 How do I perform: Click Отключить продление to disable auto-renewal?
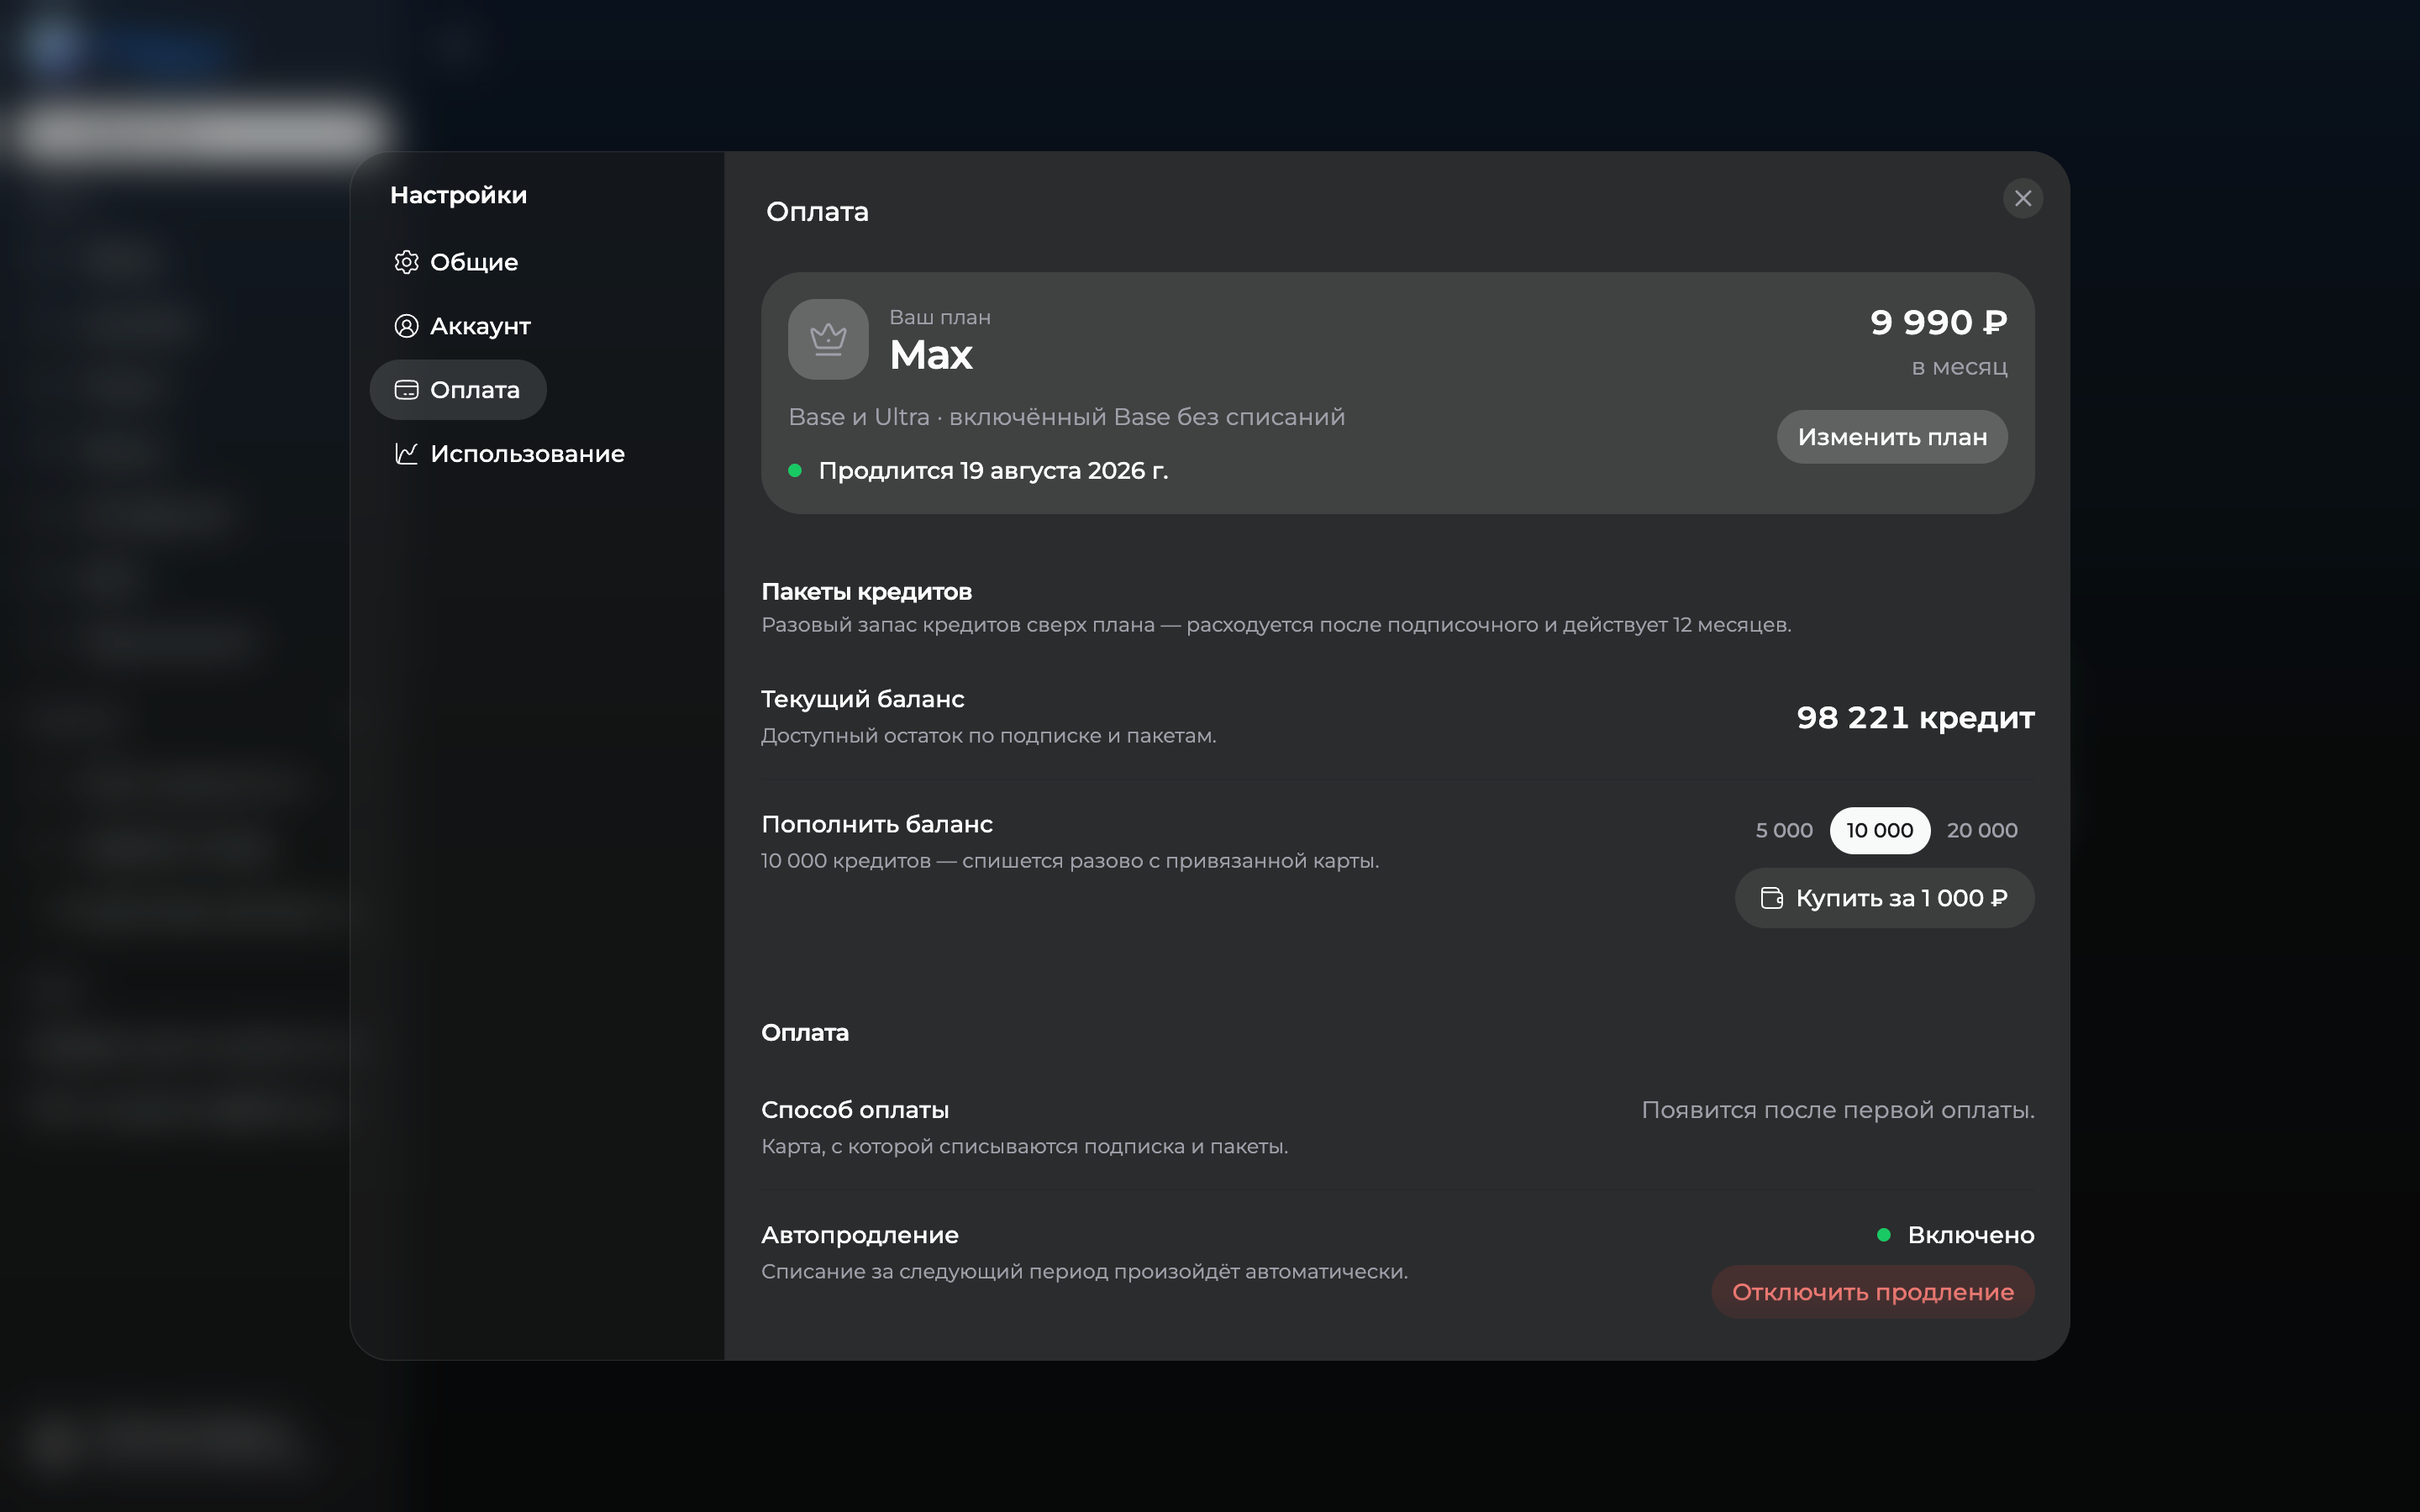[x=1873, y=1292]
